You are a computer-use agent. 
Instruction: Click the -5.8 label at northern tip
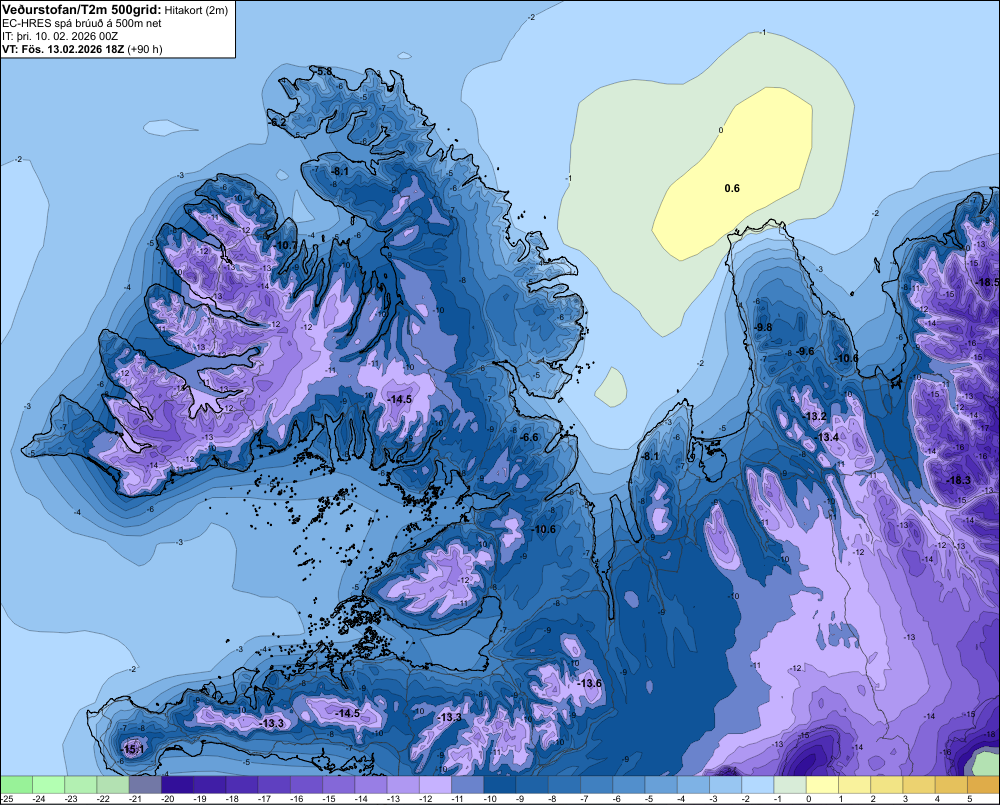pos(323,71)
